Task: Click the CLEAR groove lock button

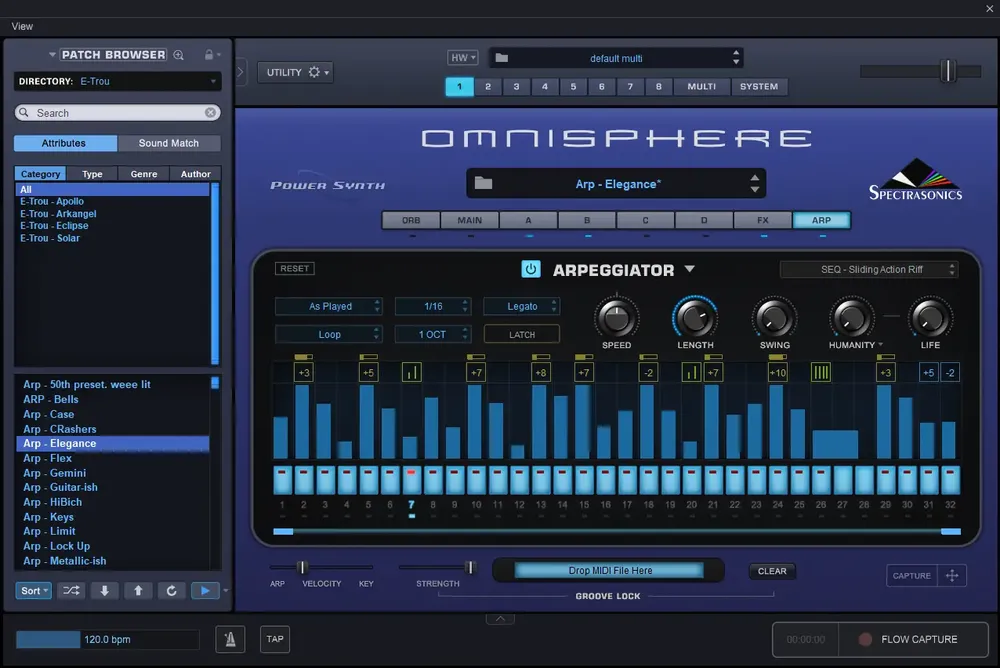Action: coord(772,571)
